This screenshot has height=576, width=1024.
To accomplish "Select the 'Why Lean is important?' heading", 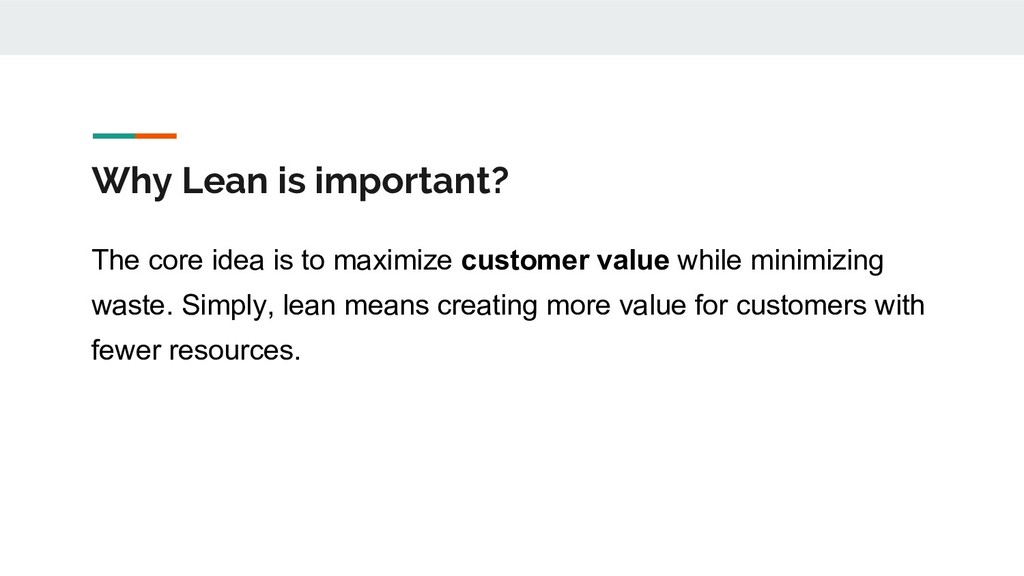I will (x=300, y=181).
